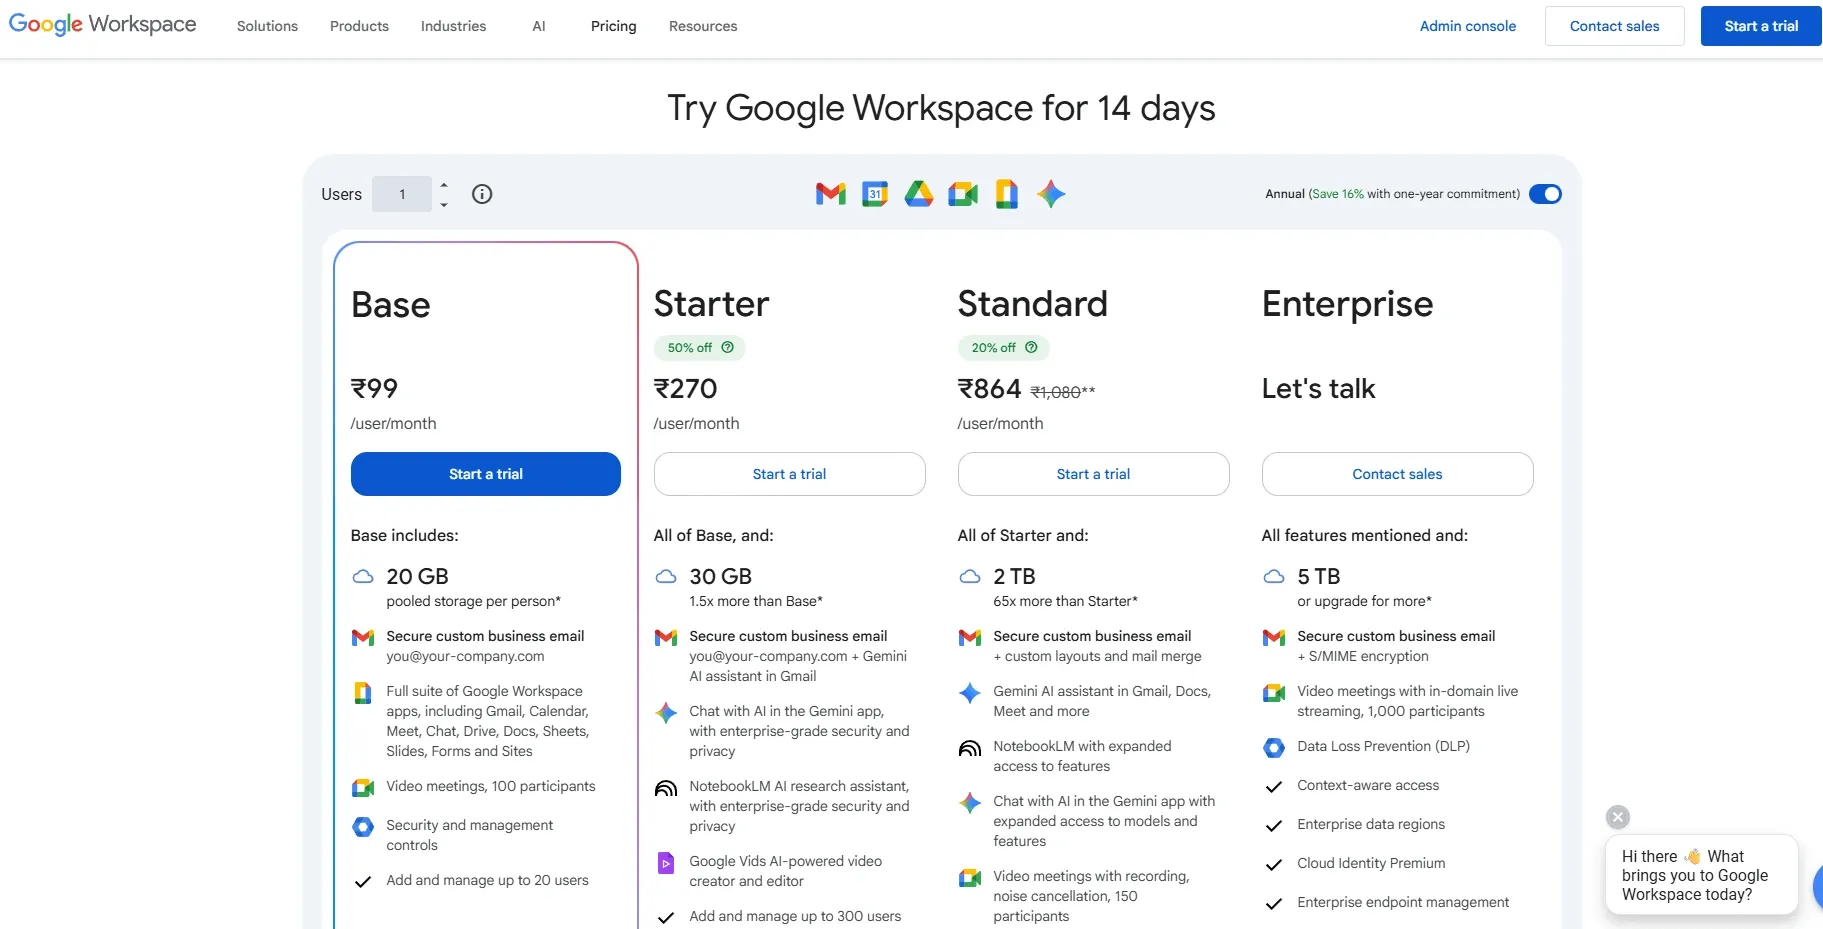Viewport: 1823px width, 929px height.
Task: Go to the Pricing page
Action: (614, 26)
